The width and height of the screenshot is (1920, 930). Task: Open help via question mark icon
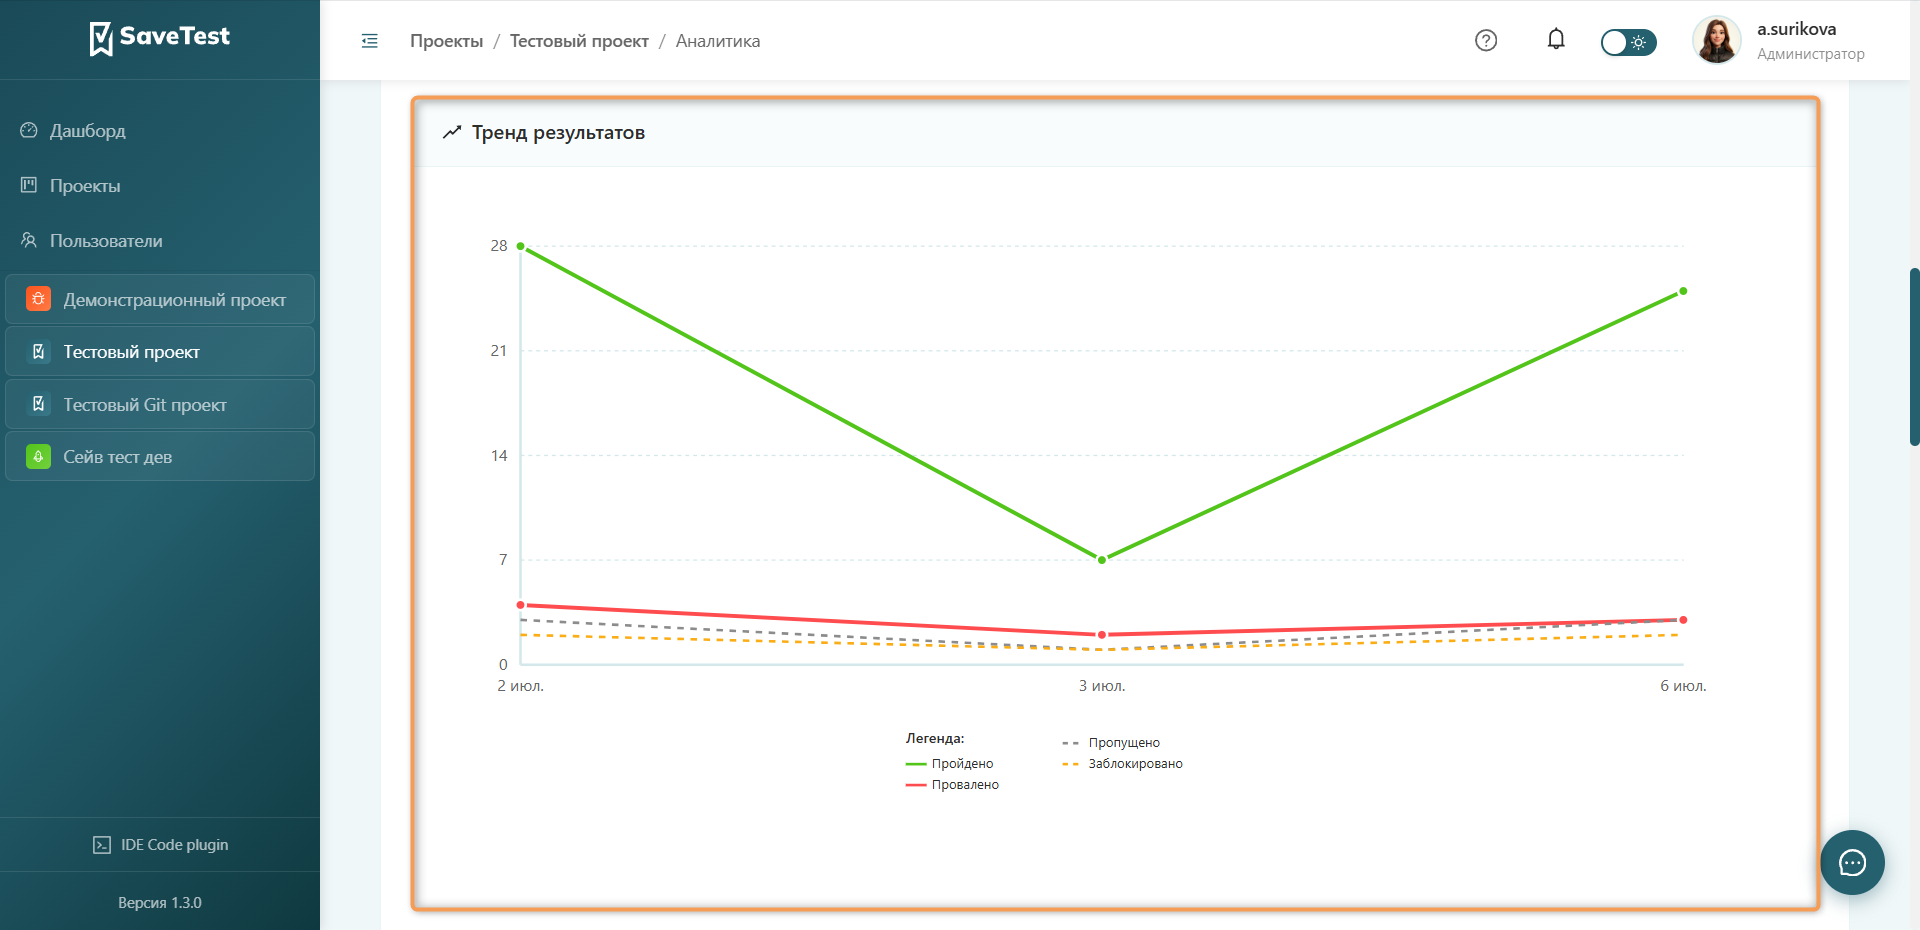(x=1486, y=40)
